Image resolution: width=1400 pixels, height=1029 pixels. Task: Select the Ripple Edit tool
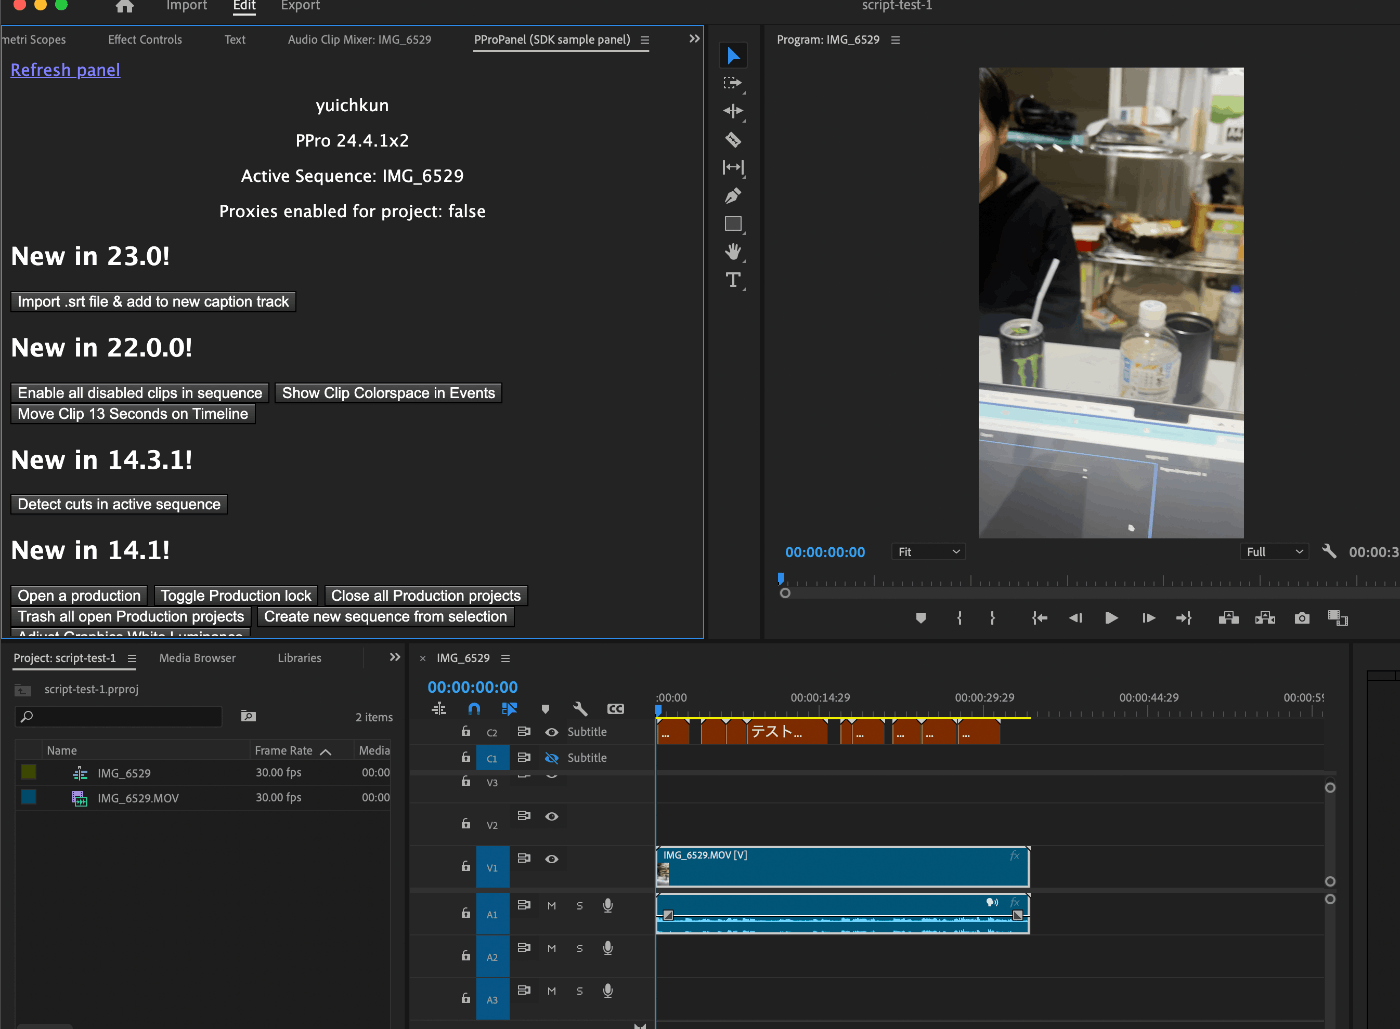733,111
